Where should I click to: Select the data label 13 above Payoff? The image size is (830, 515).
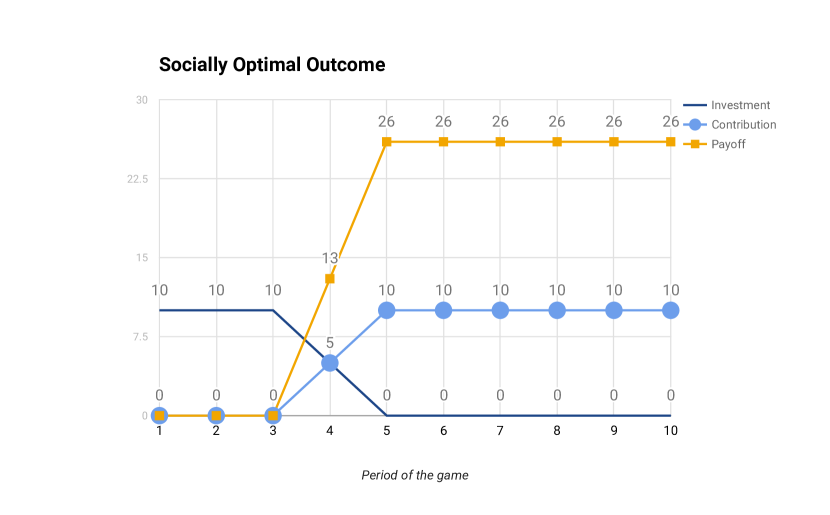(x=330, y=258)
